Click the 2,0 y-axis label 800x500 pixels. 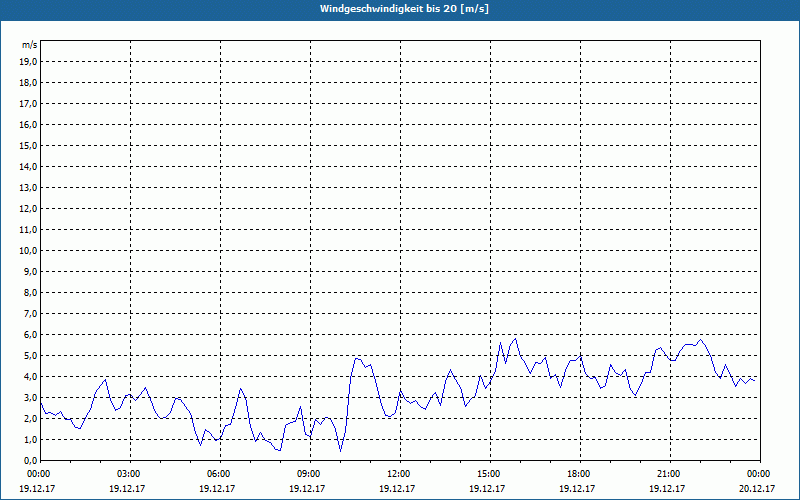click(31, 419)
